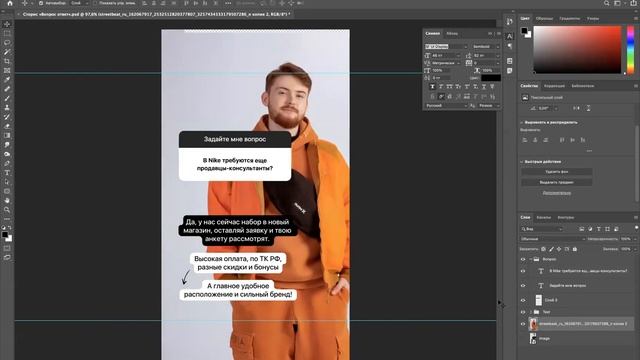Click the lock all icon in Layers panel
The width and height of the screenshot is (640, 360).
(575, 249)
